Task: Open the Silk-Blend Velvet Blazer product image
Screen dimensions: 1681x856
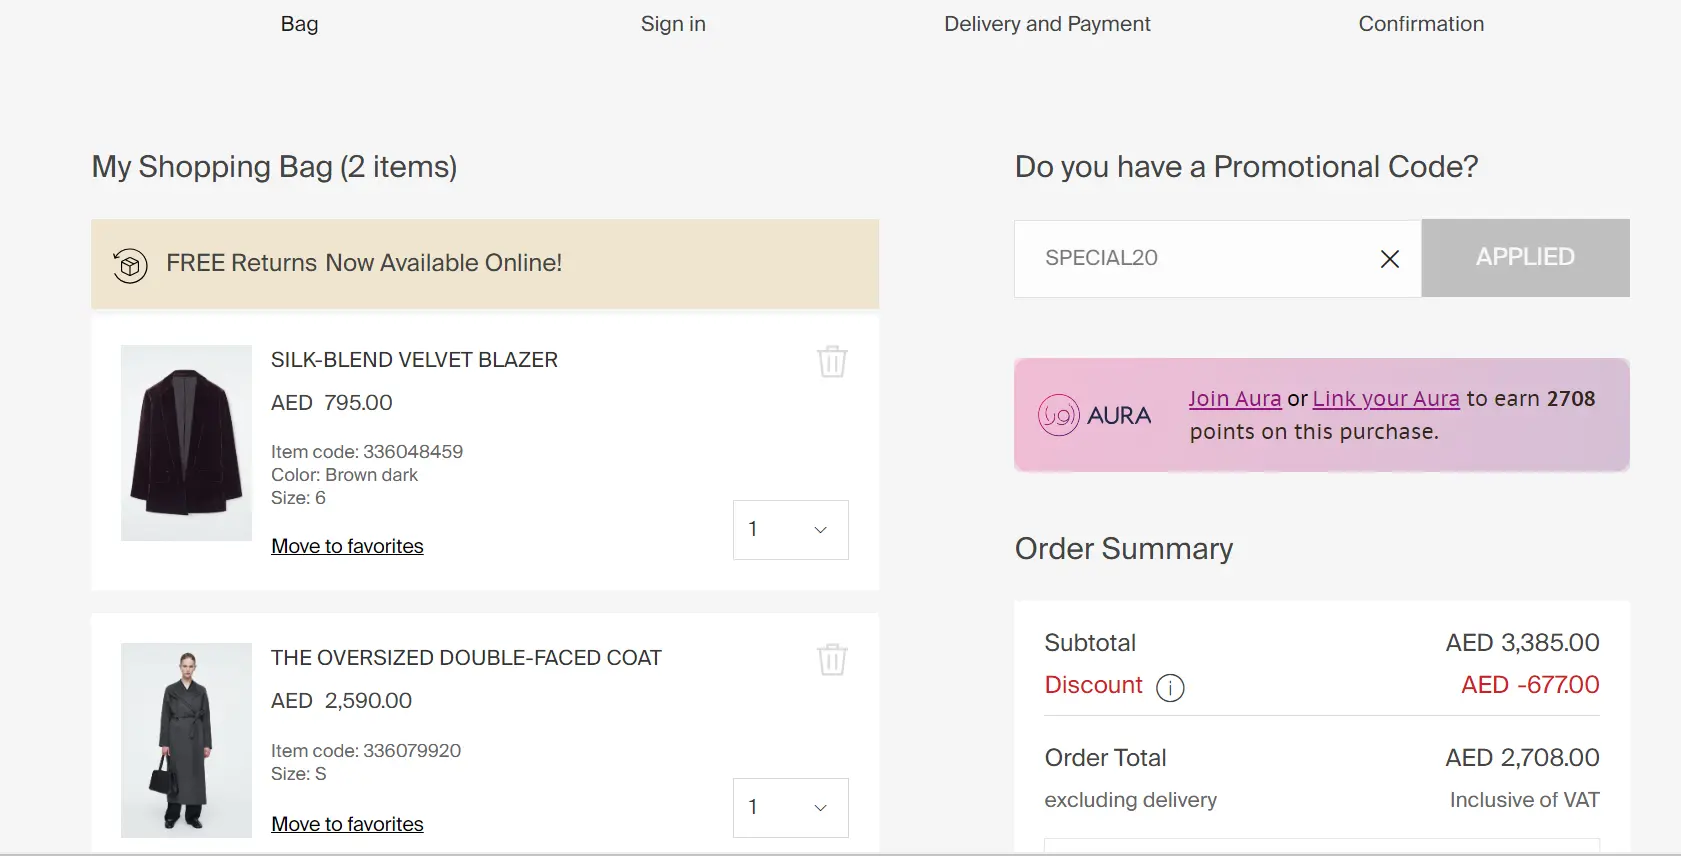Action: point(186,442)
